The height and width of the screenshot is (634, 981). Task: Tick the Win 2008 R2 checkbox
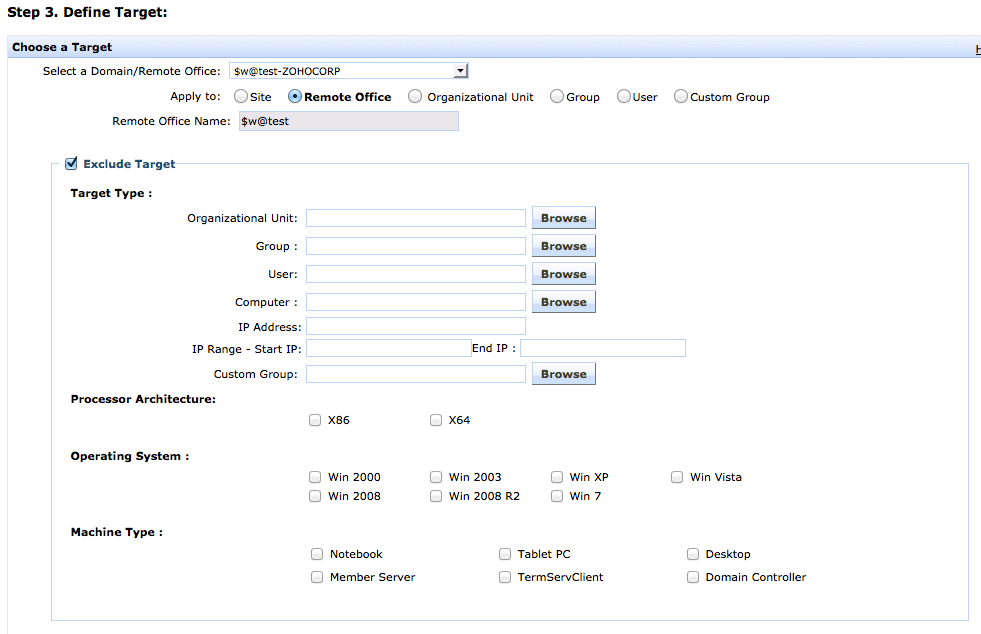[436, 496]
